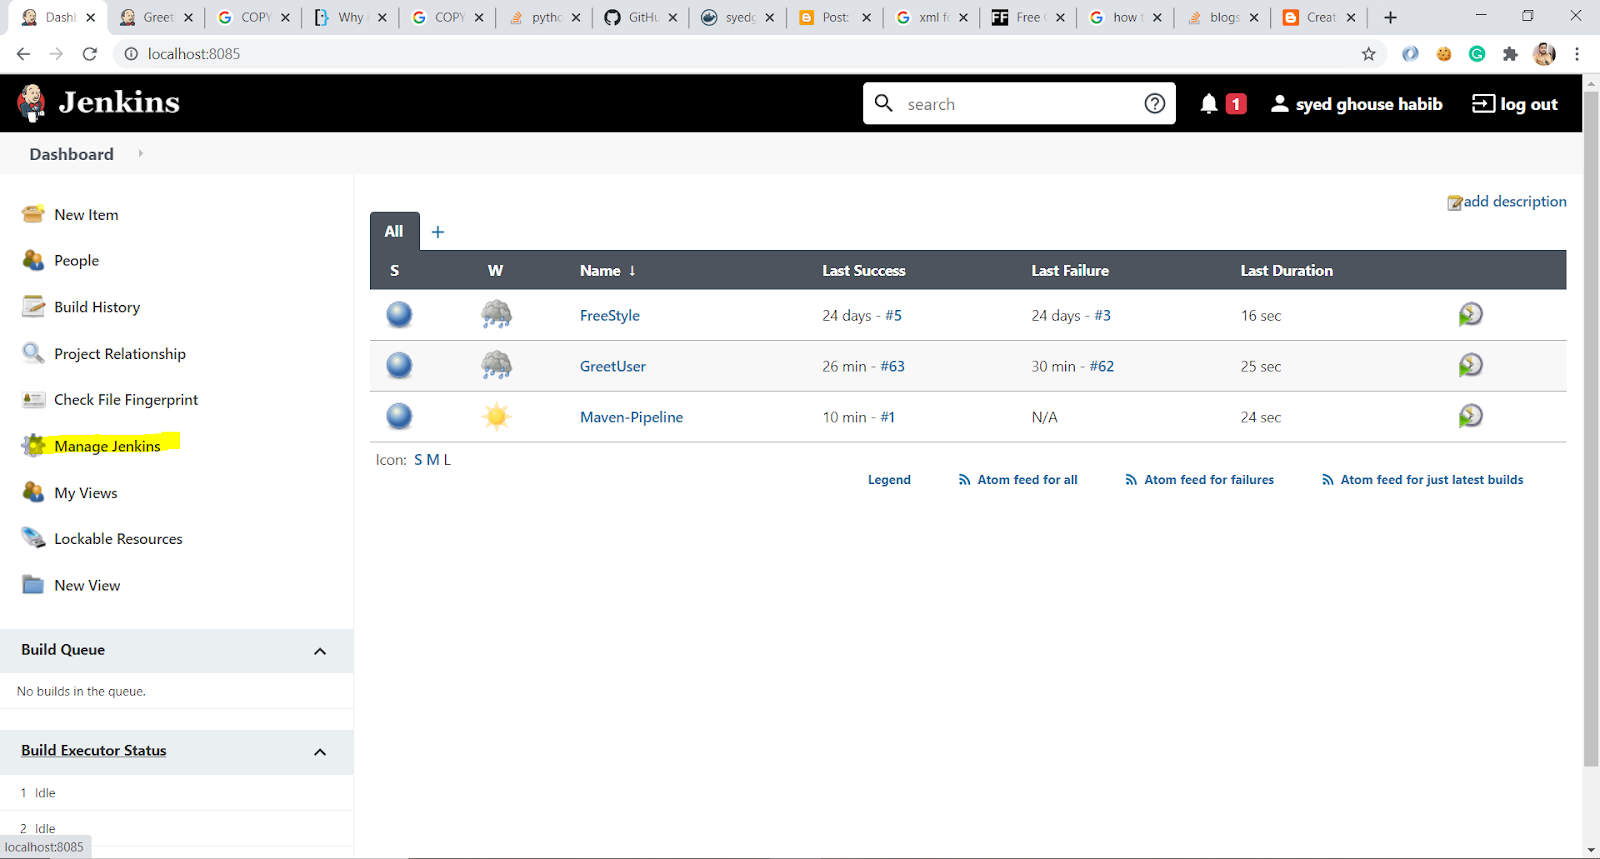Open browser extensions puzzle icon
1600x859 pixels.
tap(1510, 54)
